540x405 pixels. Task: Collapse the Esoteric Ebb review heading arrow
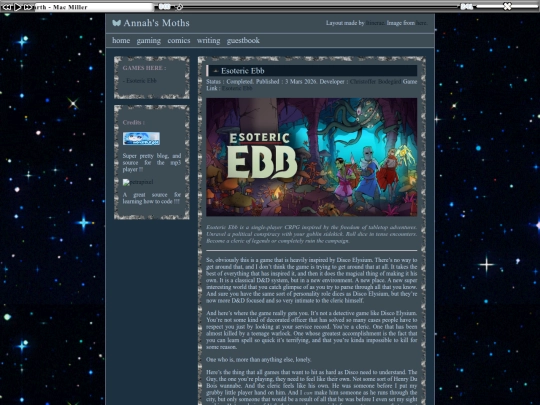tap(216, 71)
